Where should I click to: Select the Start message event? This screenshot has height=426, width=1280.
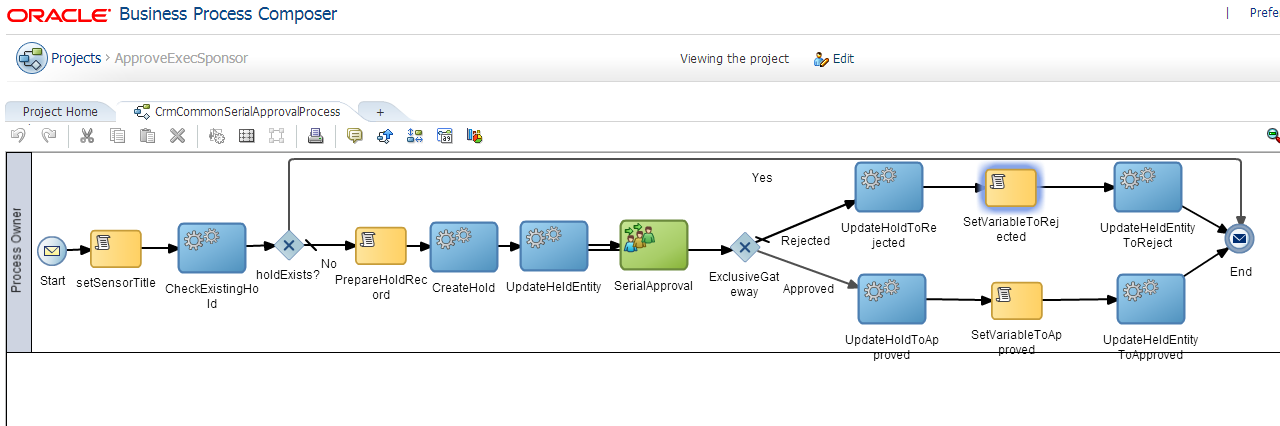point(52,252)
